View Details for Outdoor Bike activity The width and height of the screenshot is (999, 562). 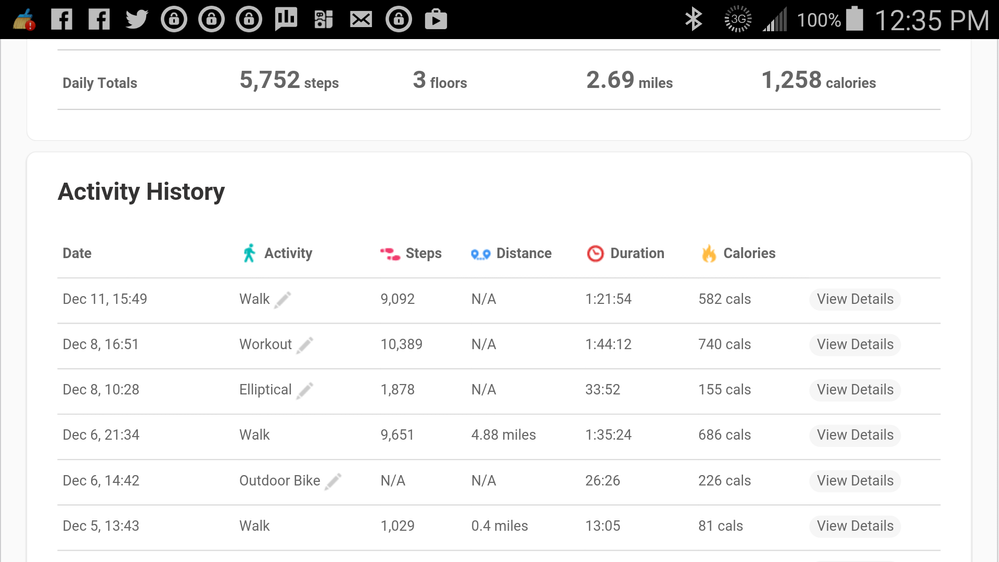[x=855, y=480]
